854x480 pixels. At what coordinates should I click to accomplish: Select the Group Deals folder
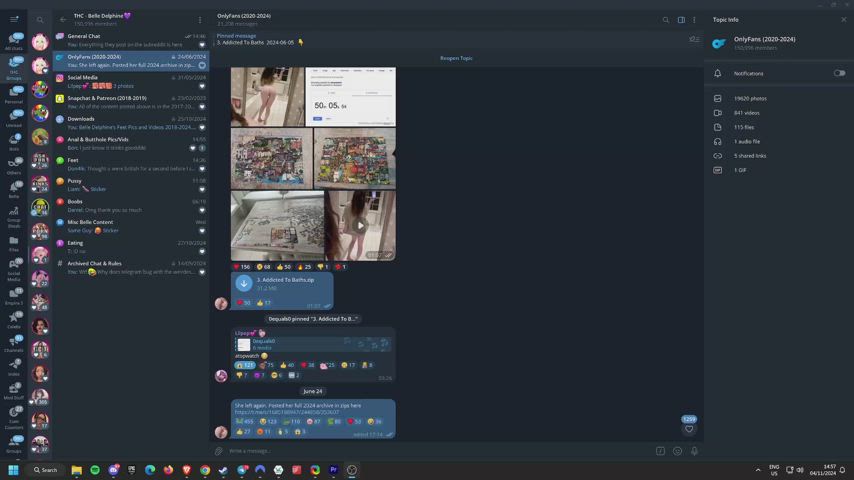tap(14, 217)
